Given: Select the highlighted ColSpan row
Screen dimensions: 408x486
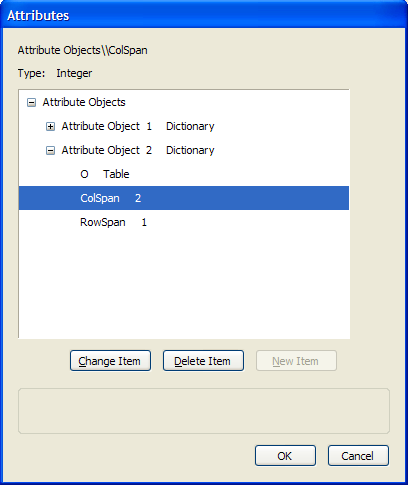Looking at the screenshot, I should point(184,198).
